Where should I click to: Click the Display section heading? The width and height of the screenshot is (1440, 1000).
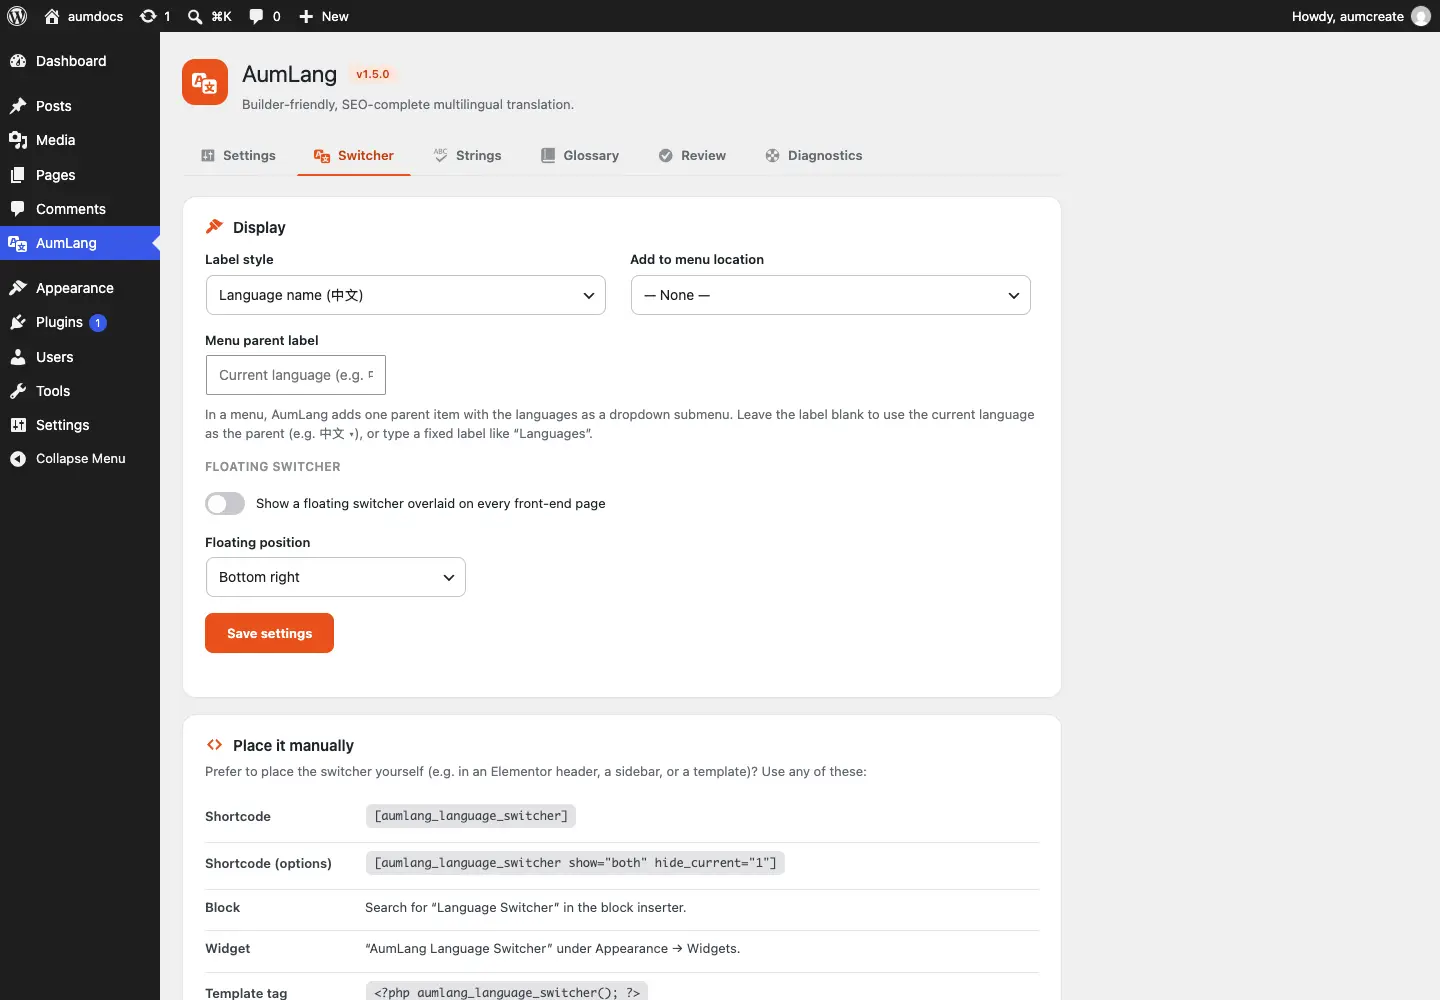259,228
